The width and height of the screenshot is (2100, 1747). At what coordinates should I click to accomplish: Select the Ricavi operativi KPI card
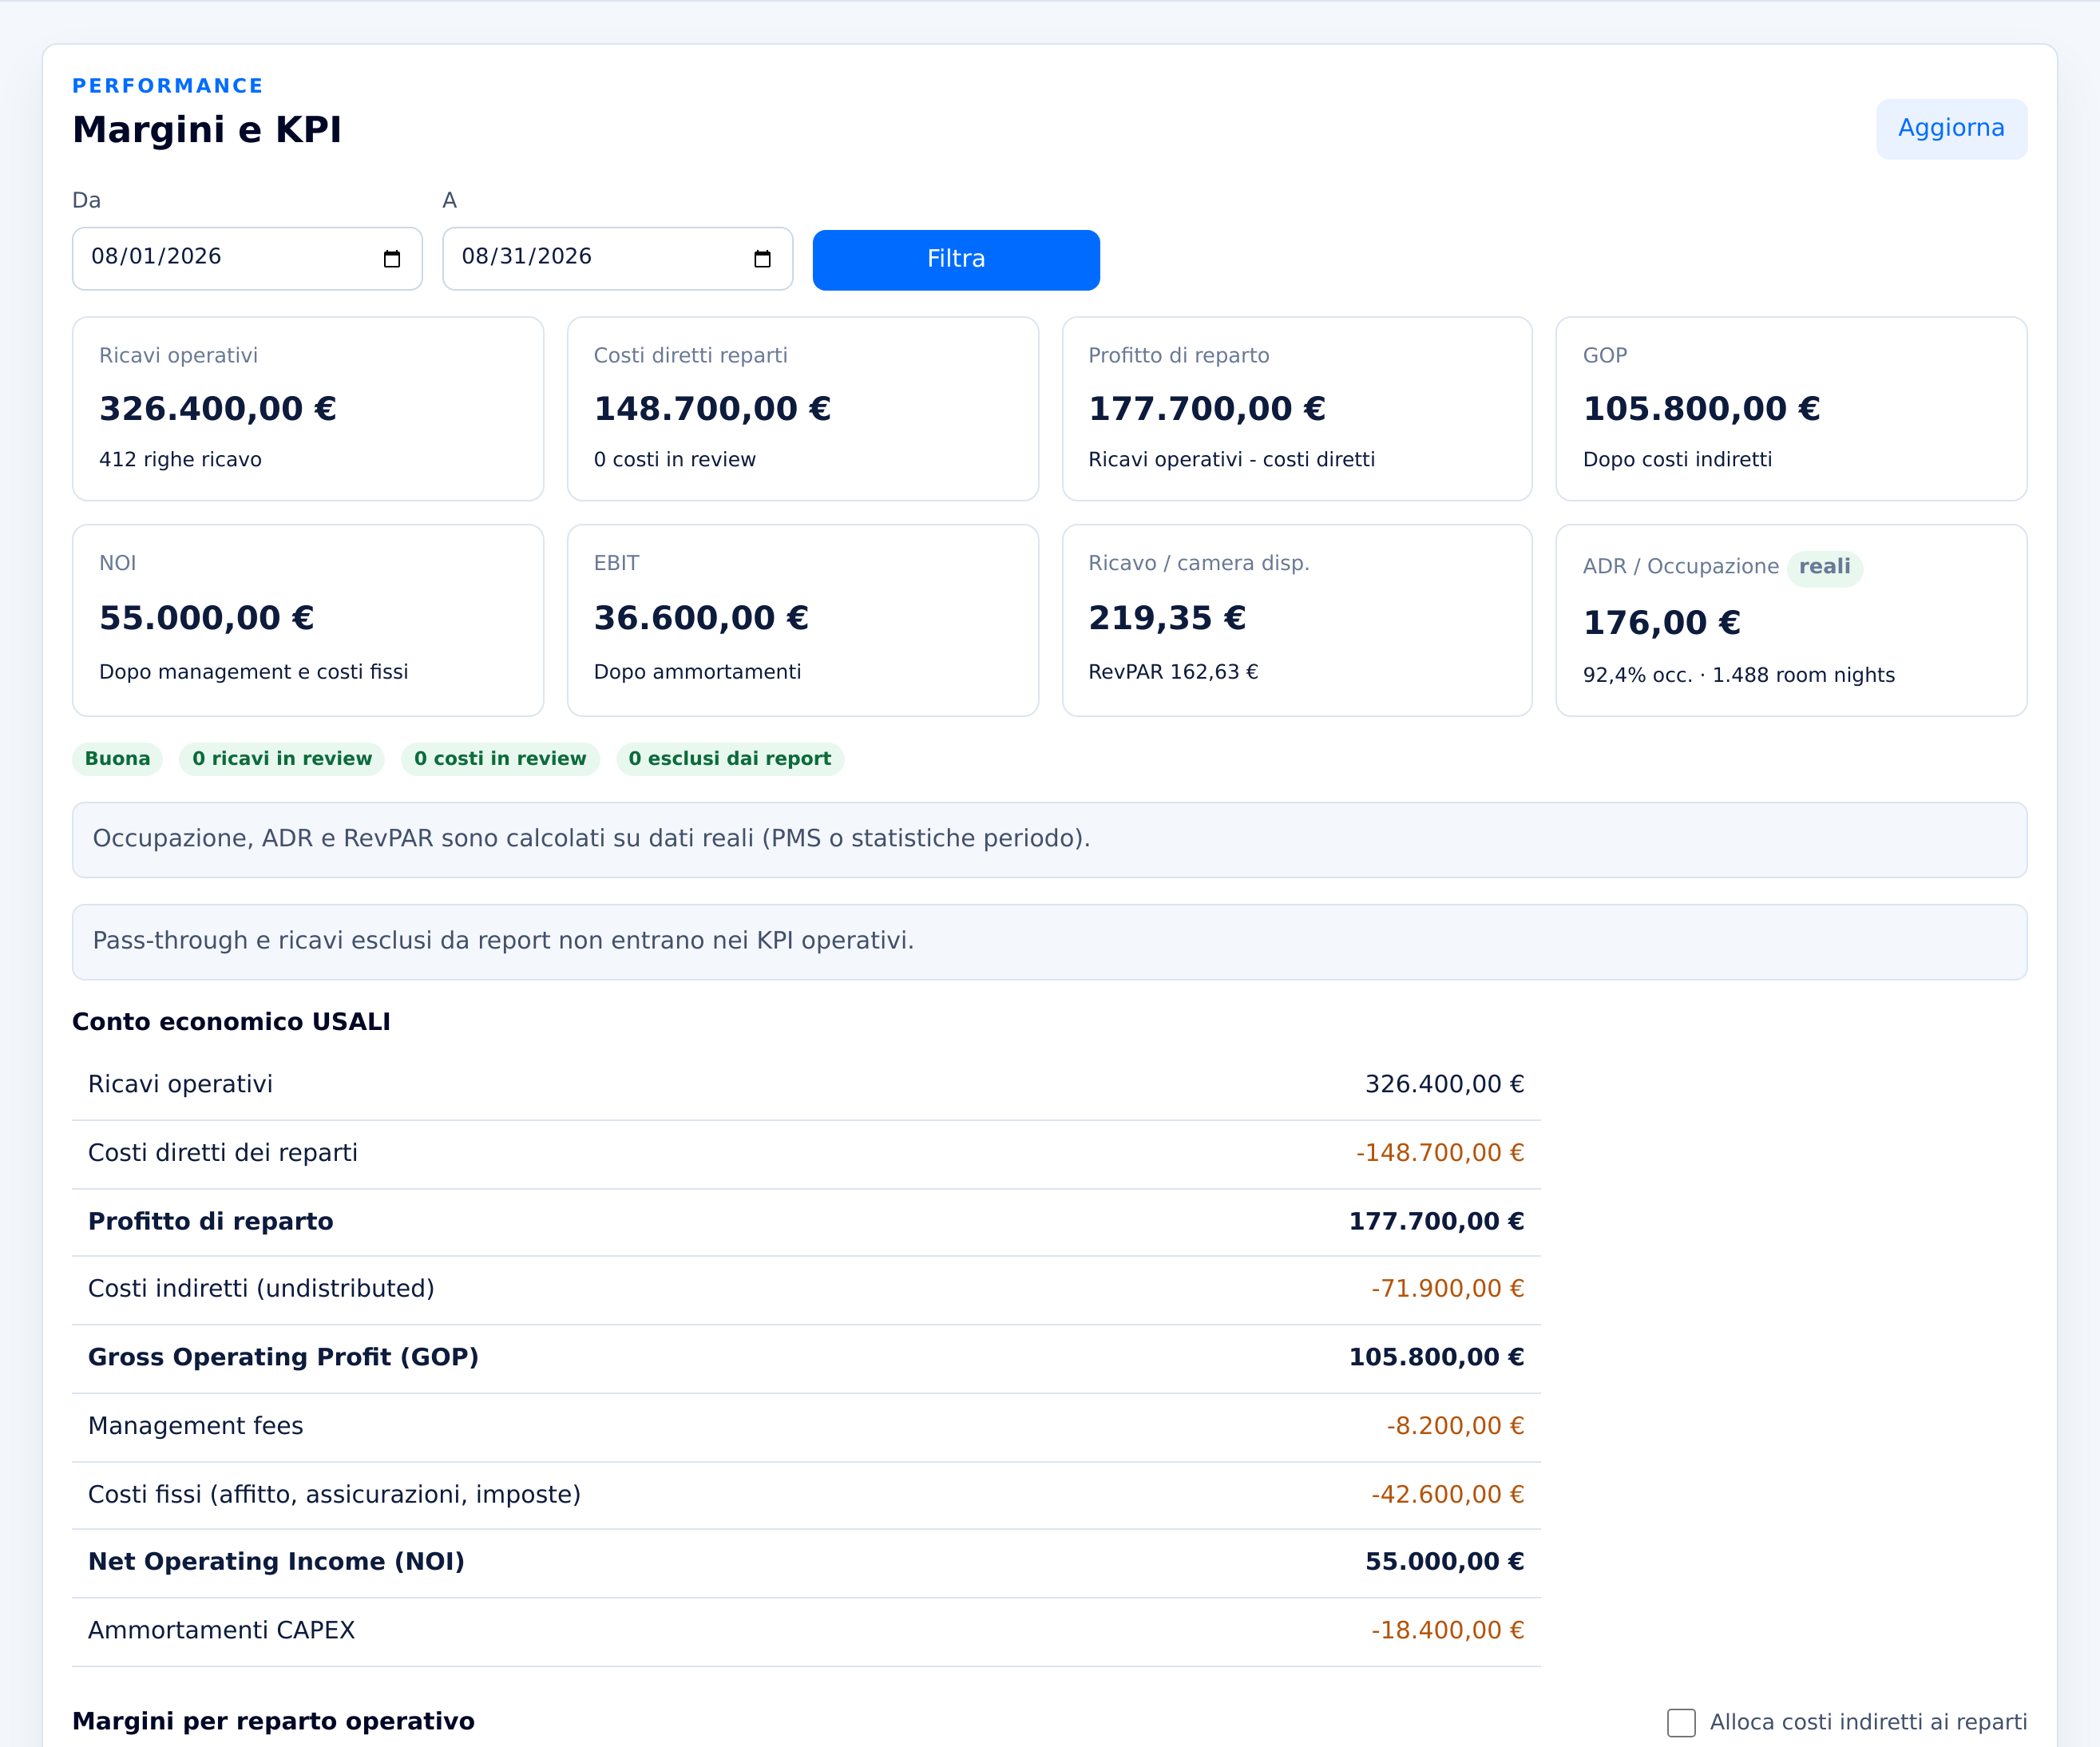(x=308, y=409)
